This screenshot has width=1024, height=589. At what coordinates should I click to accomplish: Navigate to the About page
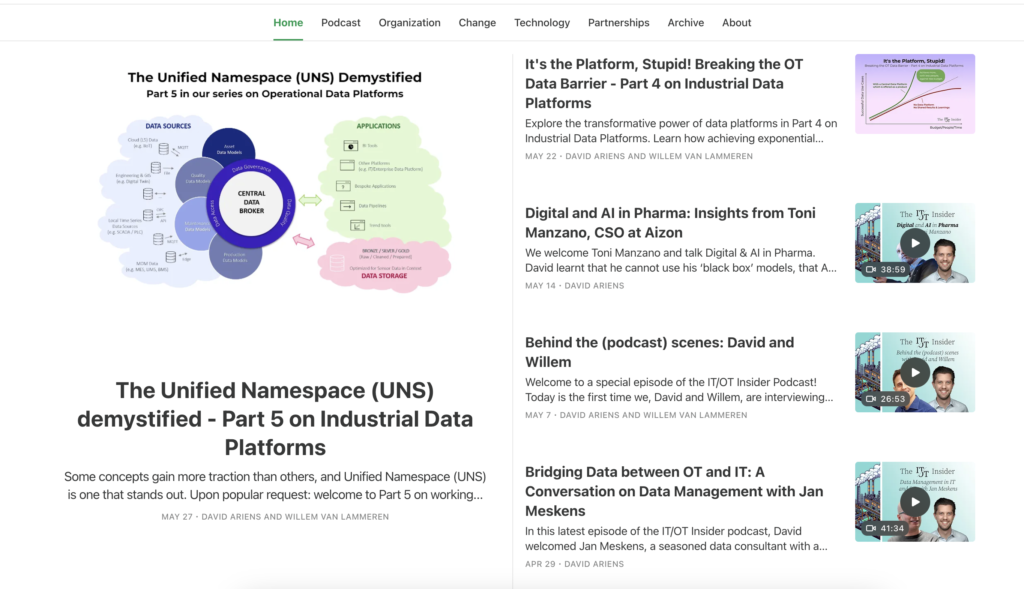pyautogui.click(x=736, y=22)
